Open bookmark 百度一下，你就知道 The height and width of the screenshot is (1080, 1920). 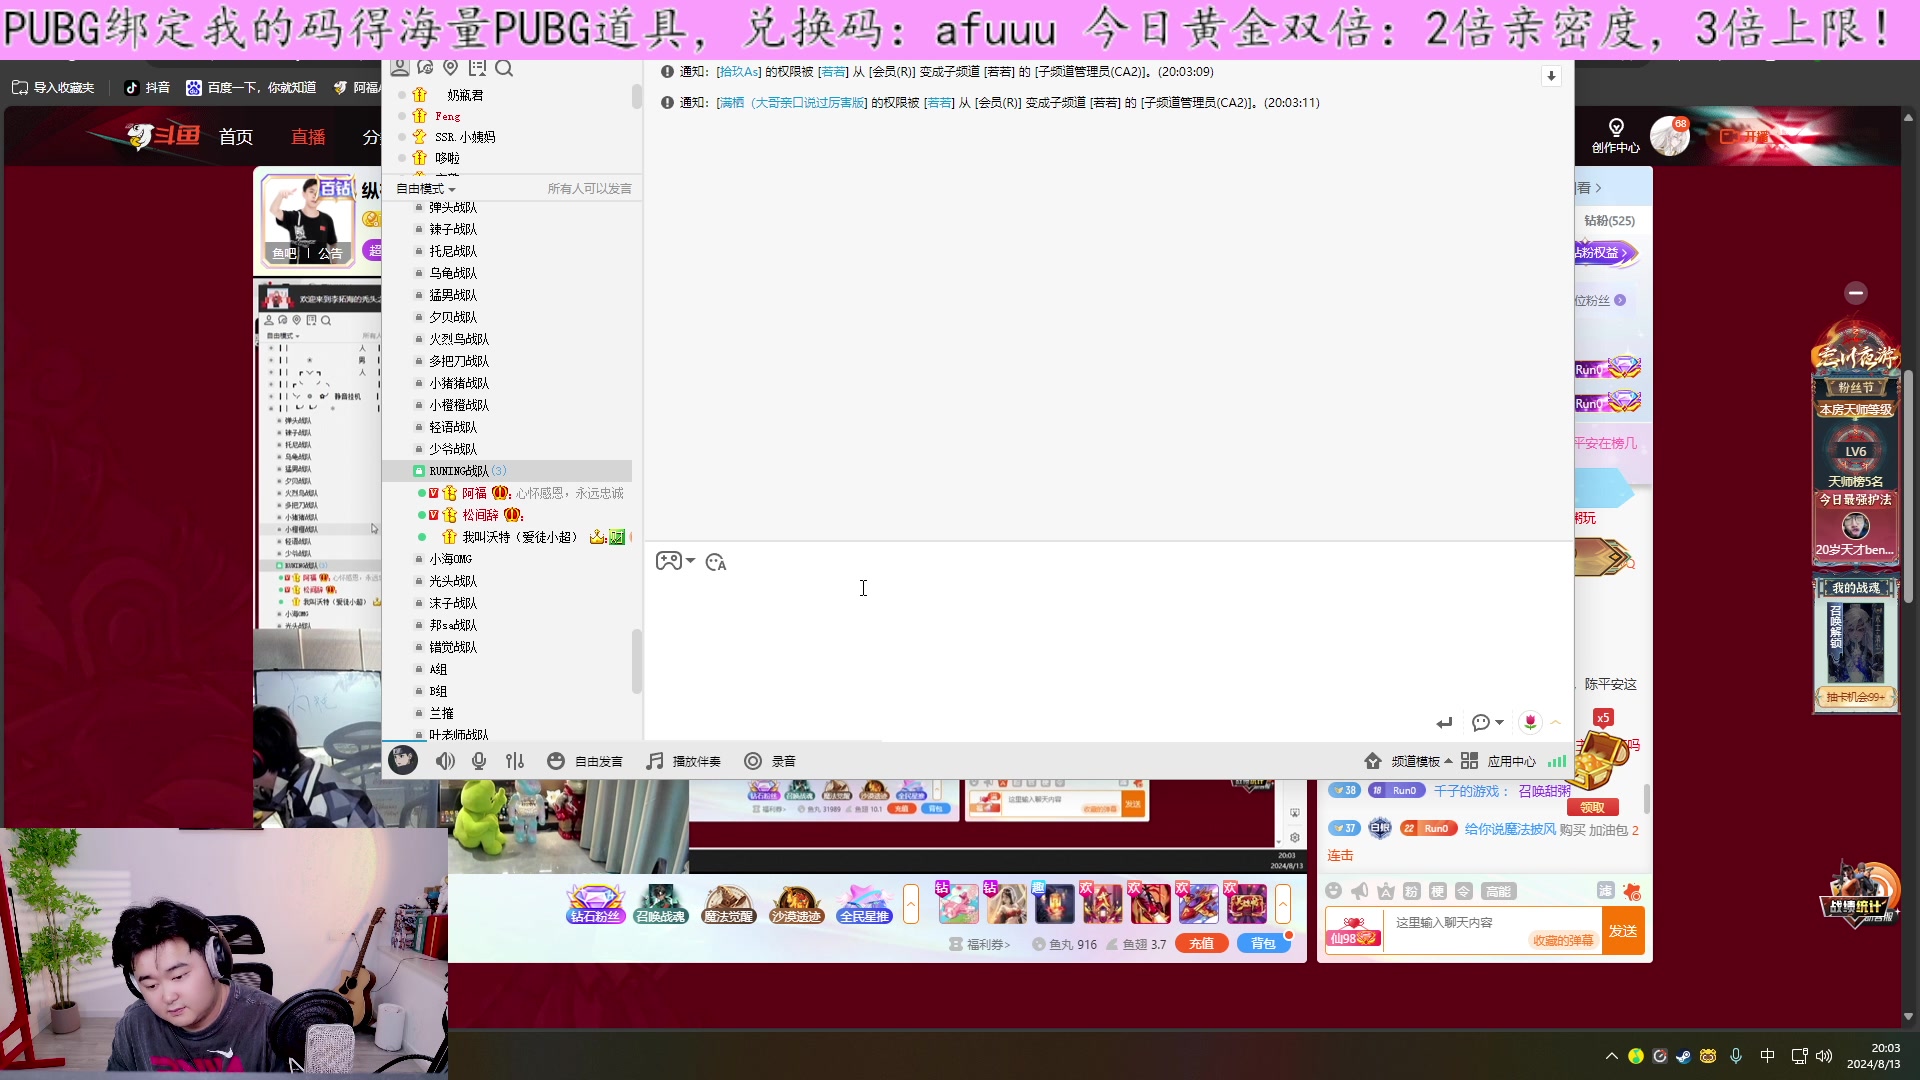[251, 88]
